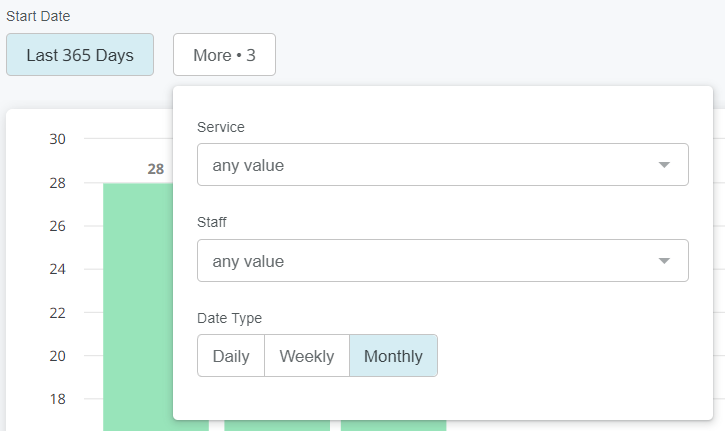725x431 pixels.
Task: Click the 18 y-axis tick label
Action: click(57, 399)
